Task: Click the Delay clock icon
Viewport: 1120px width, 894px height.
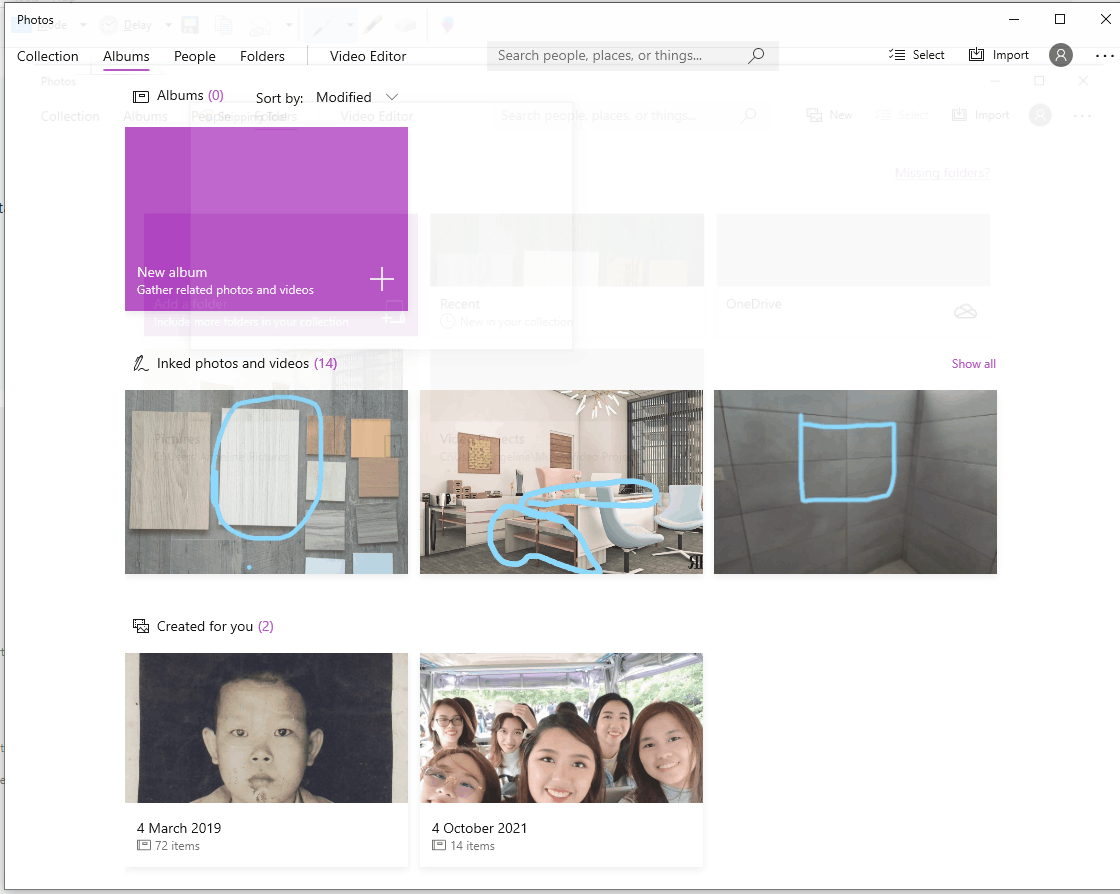Action: 107,24
